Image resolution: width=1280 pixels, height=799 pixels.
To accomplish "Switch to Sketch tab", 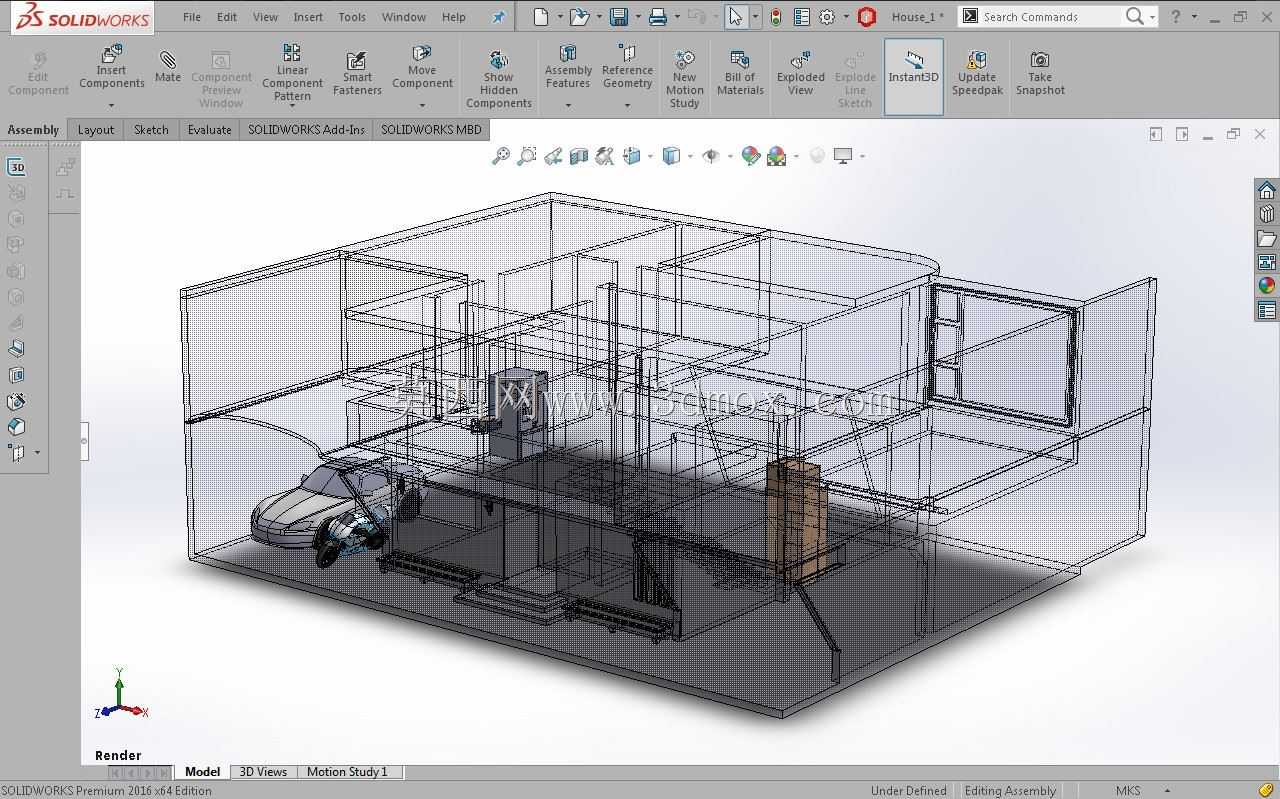I will [151, 129].
